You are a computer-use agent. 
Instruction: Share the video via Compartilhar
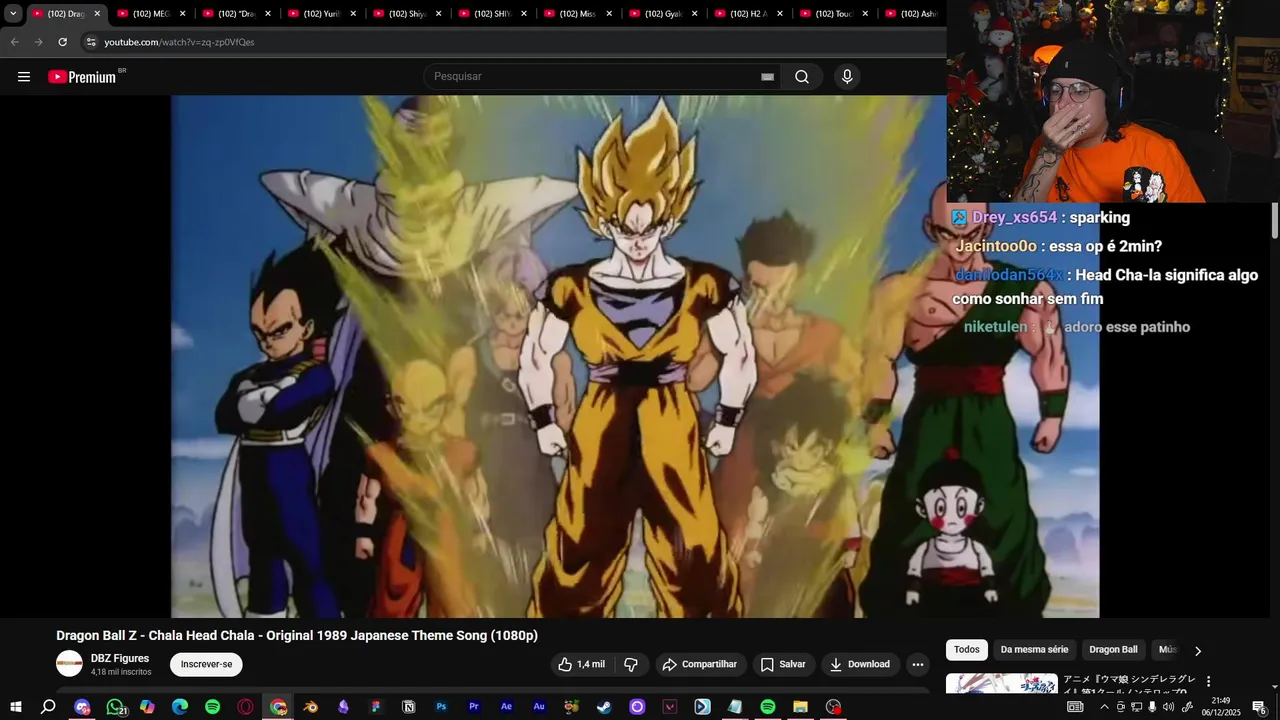pos(700,664)
